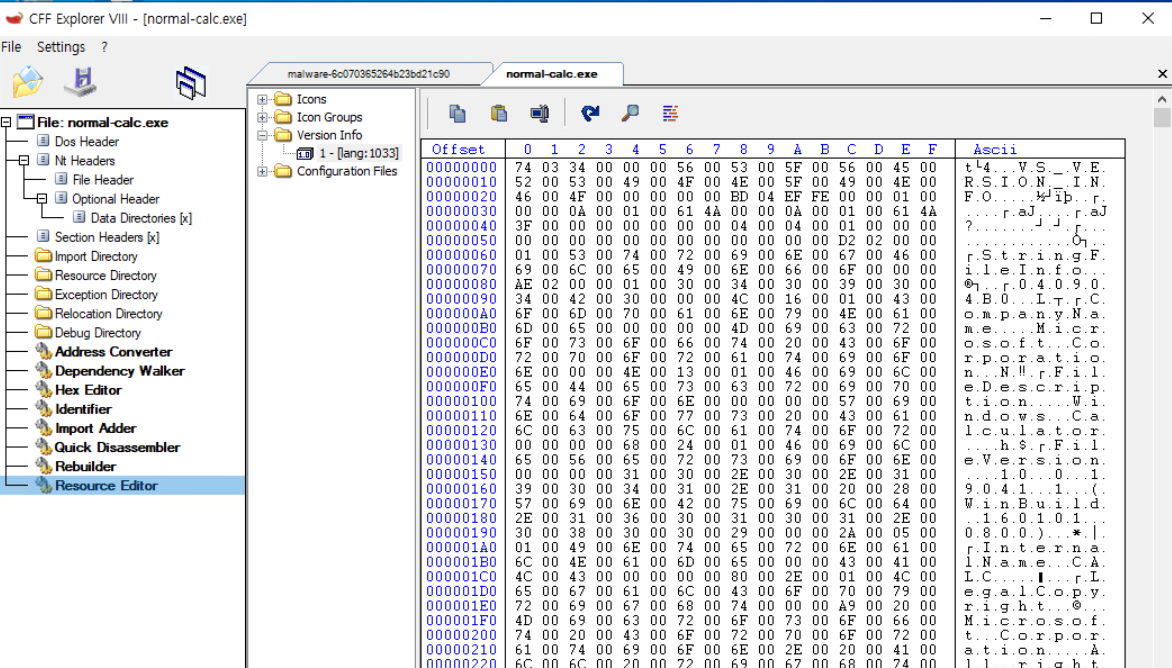Click offset 00000000 in hex view
This screenshot has height=668, width=1172.
(x=461, y=167)
